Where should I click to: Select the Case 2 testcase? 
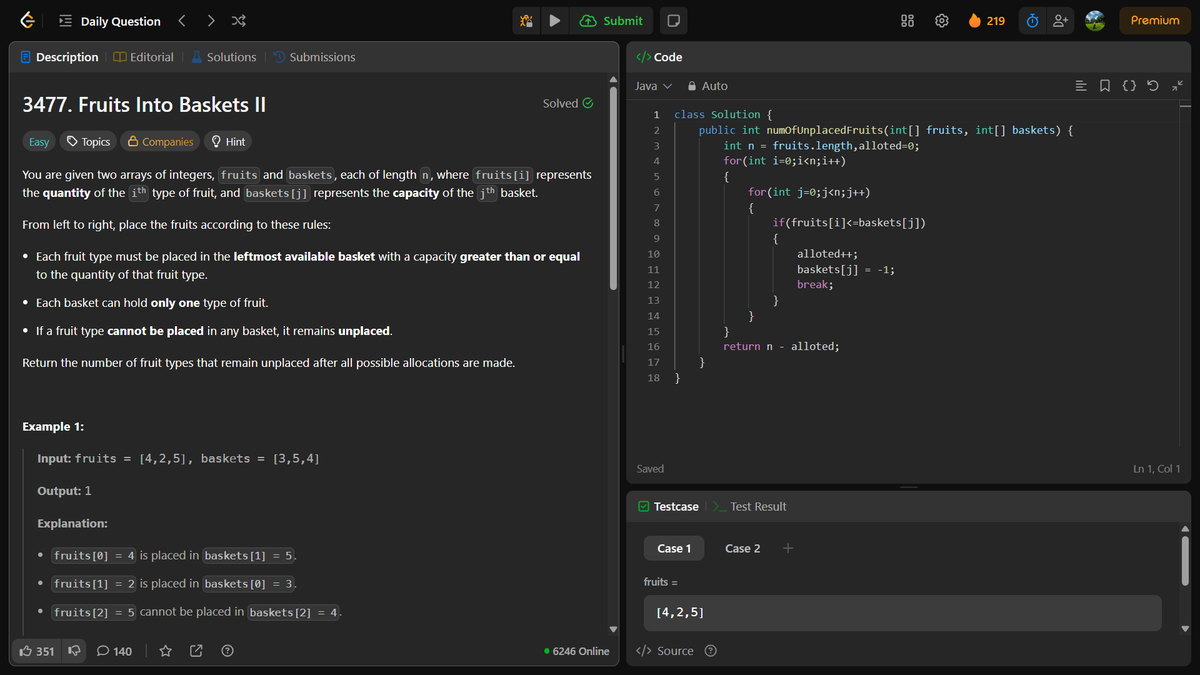[742, 548]
